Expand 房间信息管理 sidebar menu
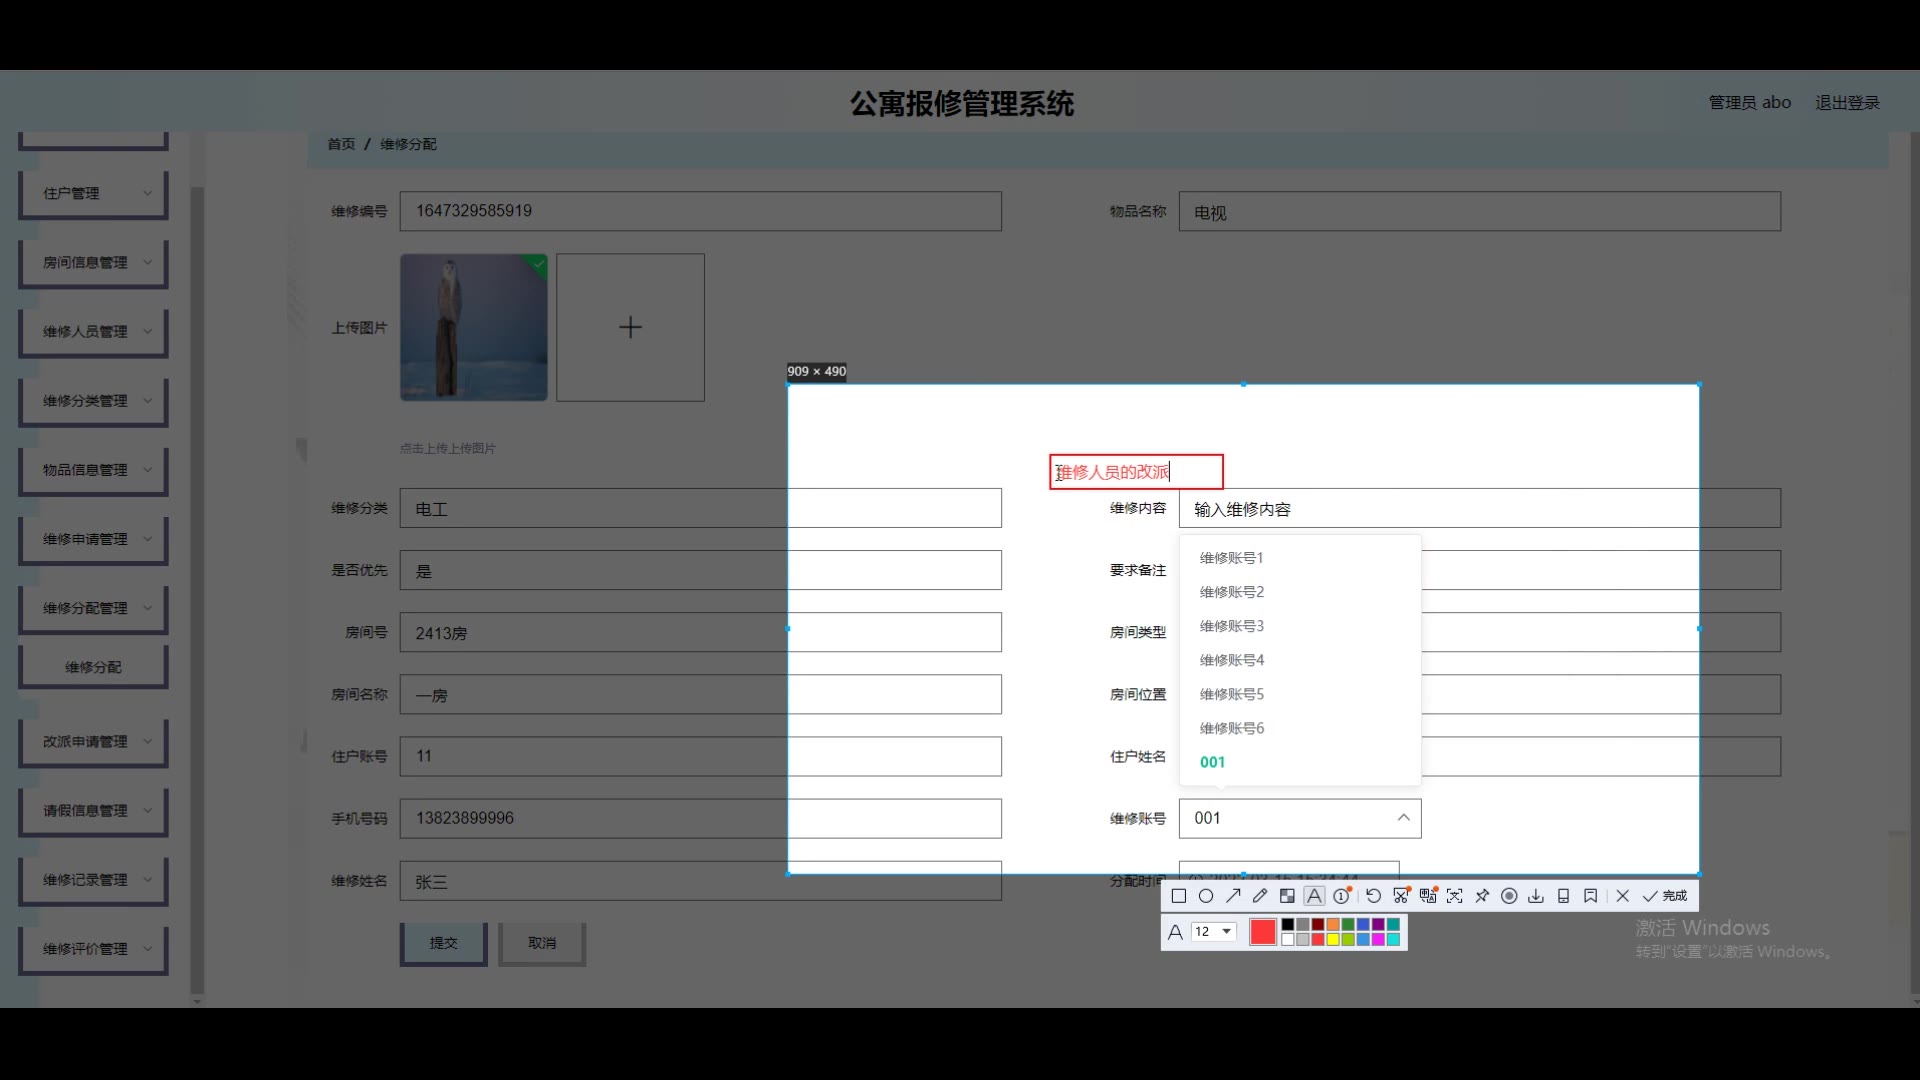Image resolution: width=1920 pixels, height=1080 pixels. coord(93,262)
